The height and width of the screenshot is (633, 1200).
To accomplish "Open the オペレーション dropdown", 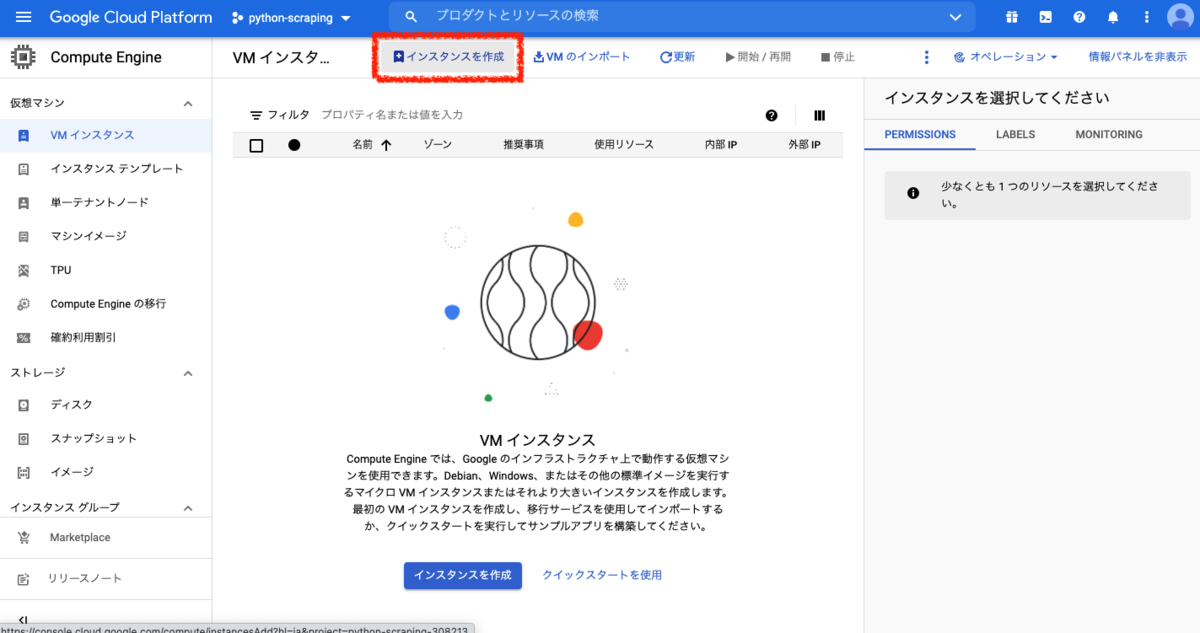I will (1006, 57).
